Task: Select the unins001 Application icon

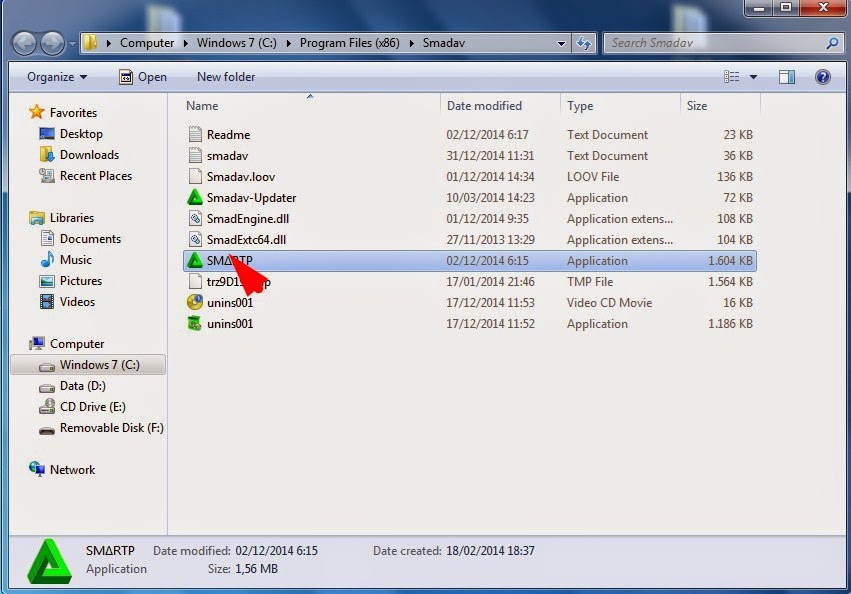Action: [x=195, y=324]
